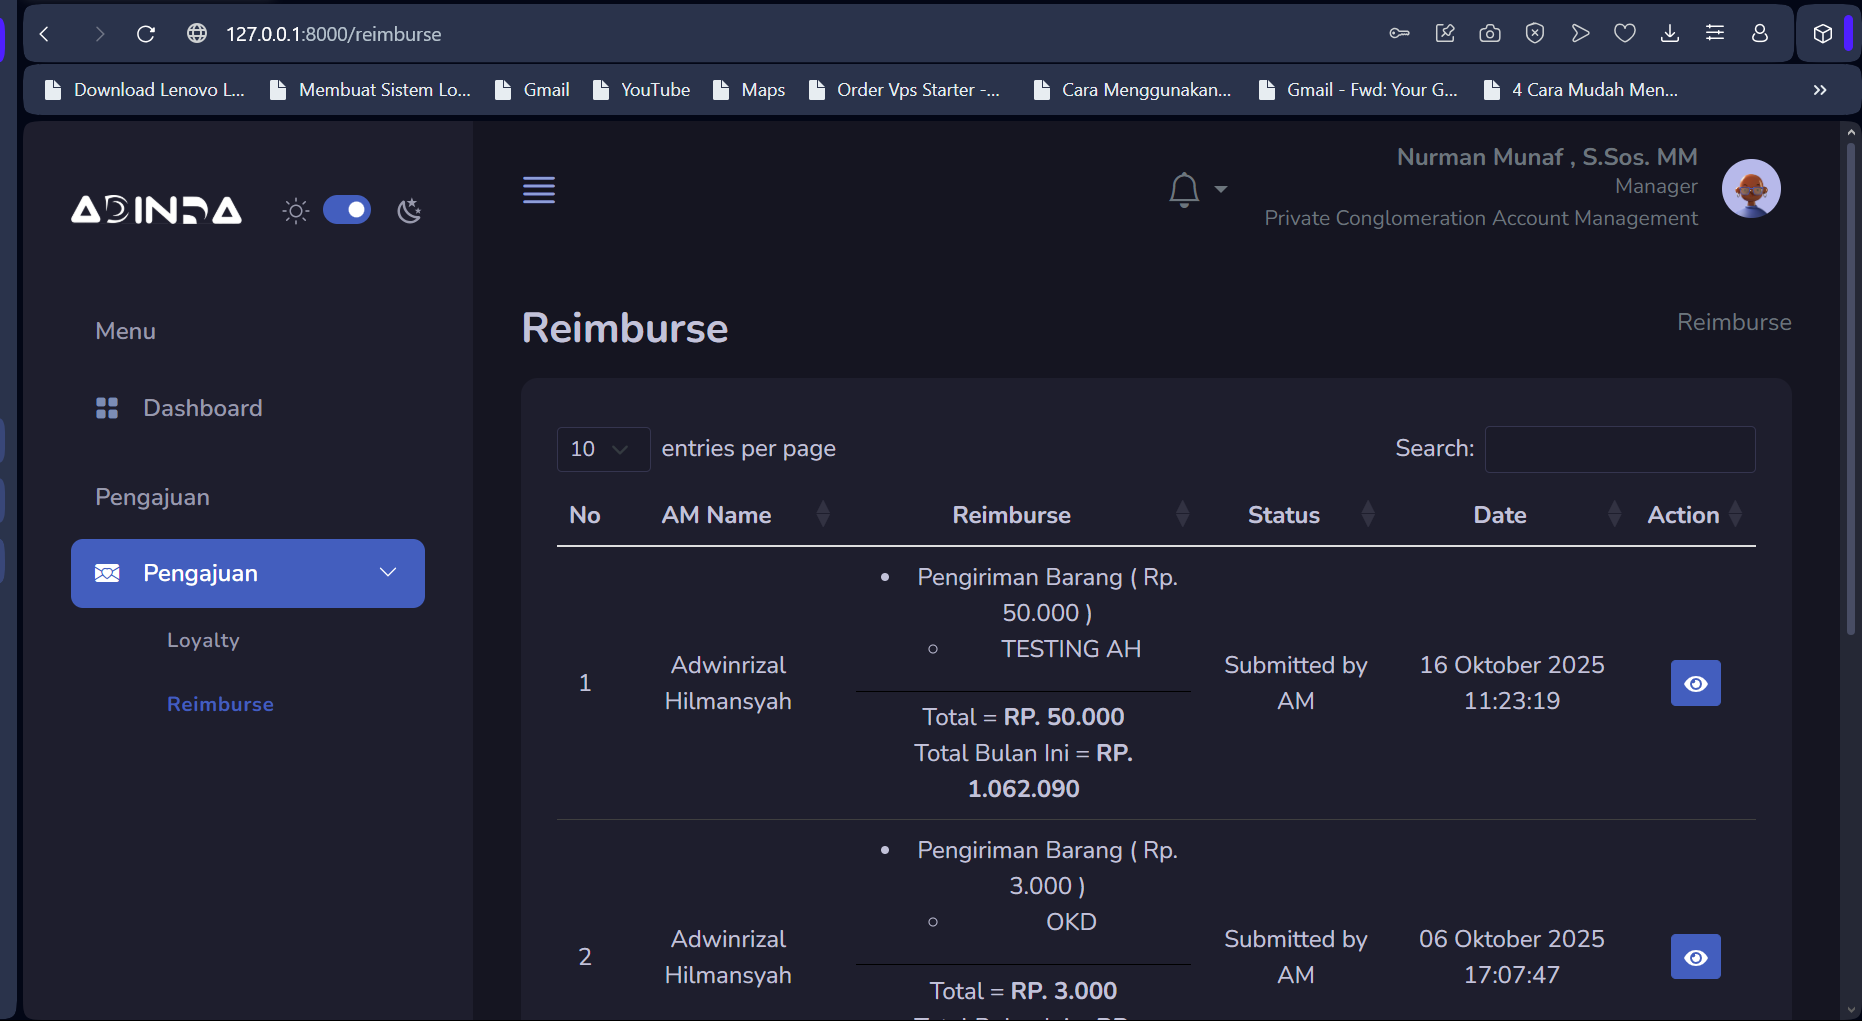This screenshot has height=1021, width=1862.
Task: Toggle the dark mode switch
Action: (347, 210)
